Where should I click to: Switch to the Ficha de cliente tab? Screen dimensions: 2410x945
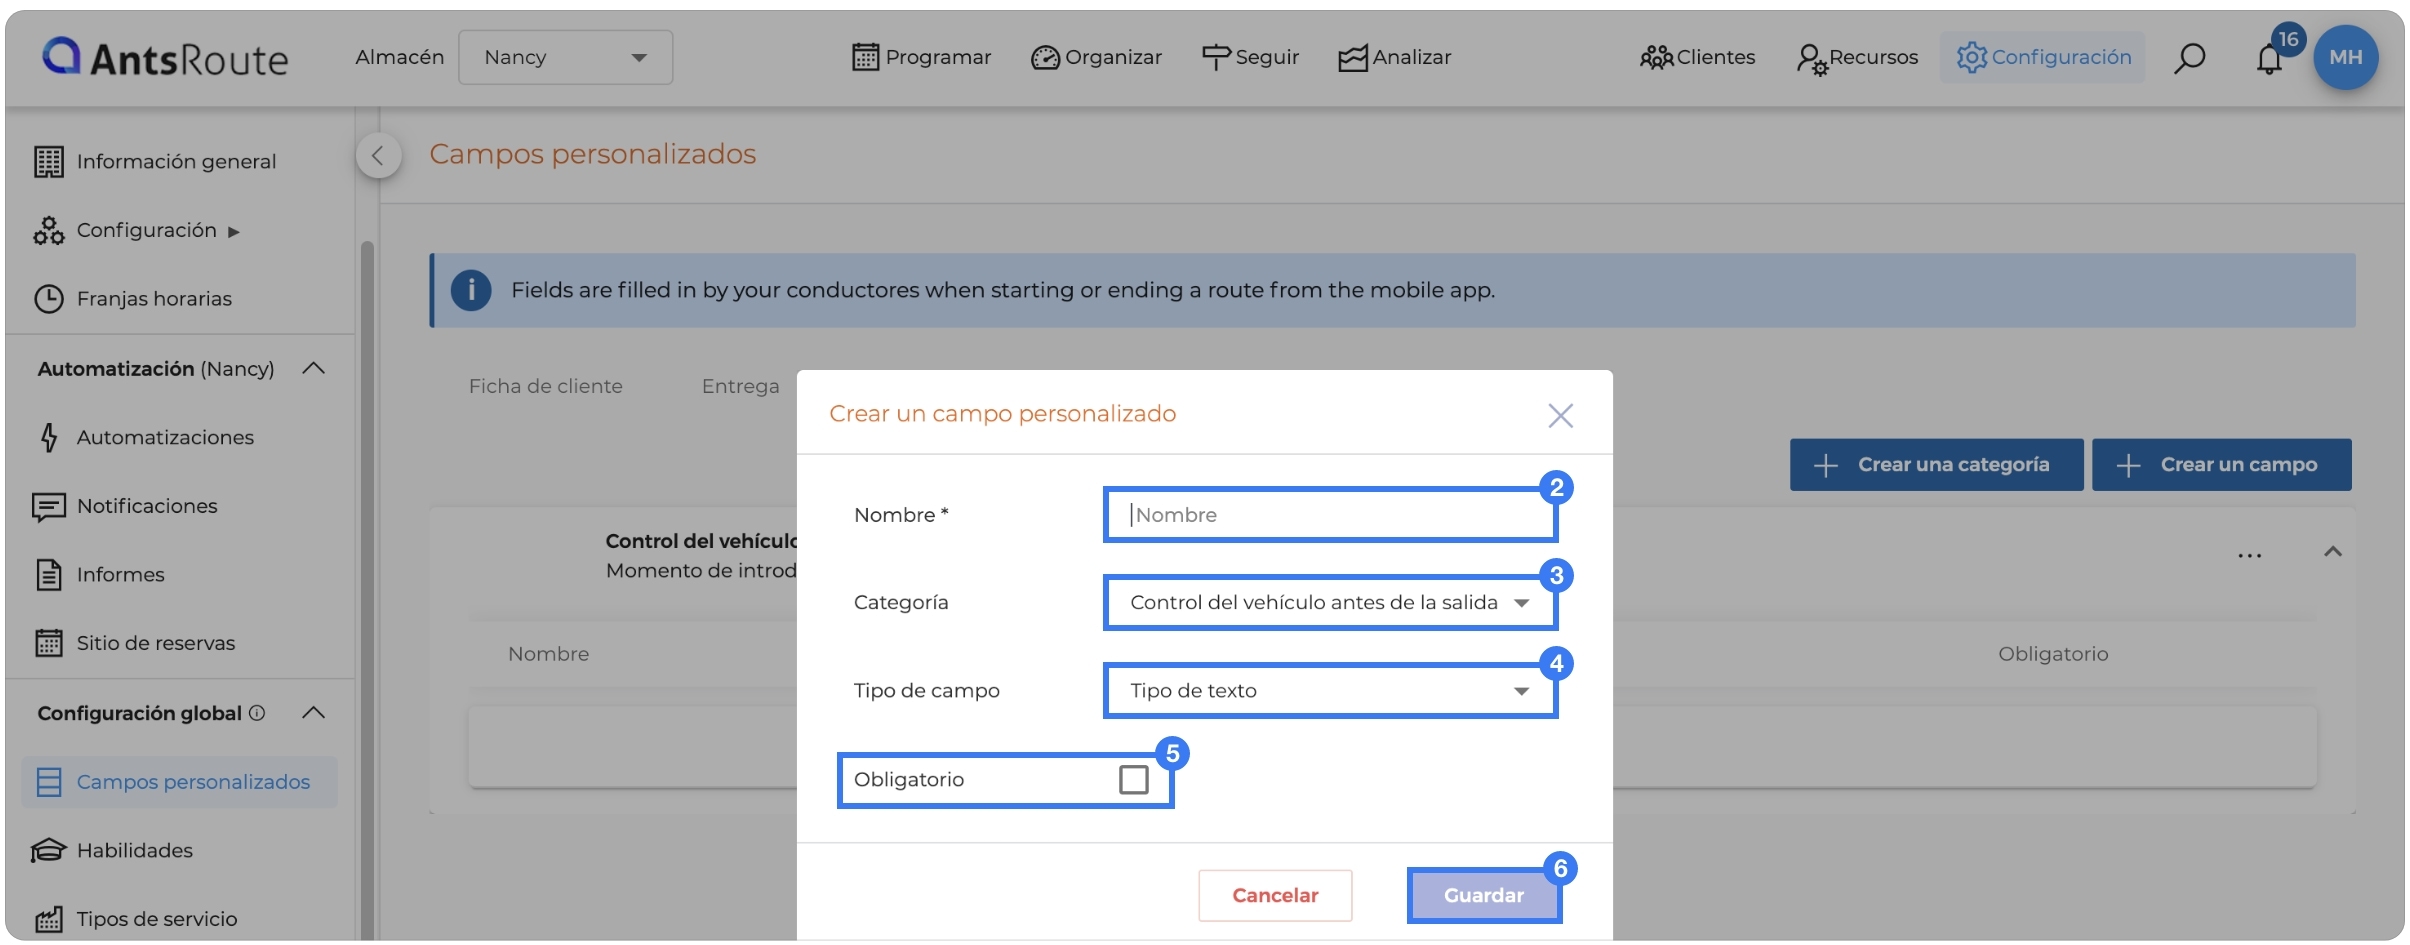pos(546,386)
